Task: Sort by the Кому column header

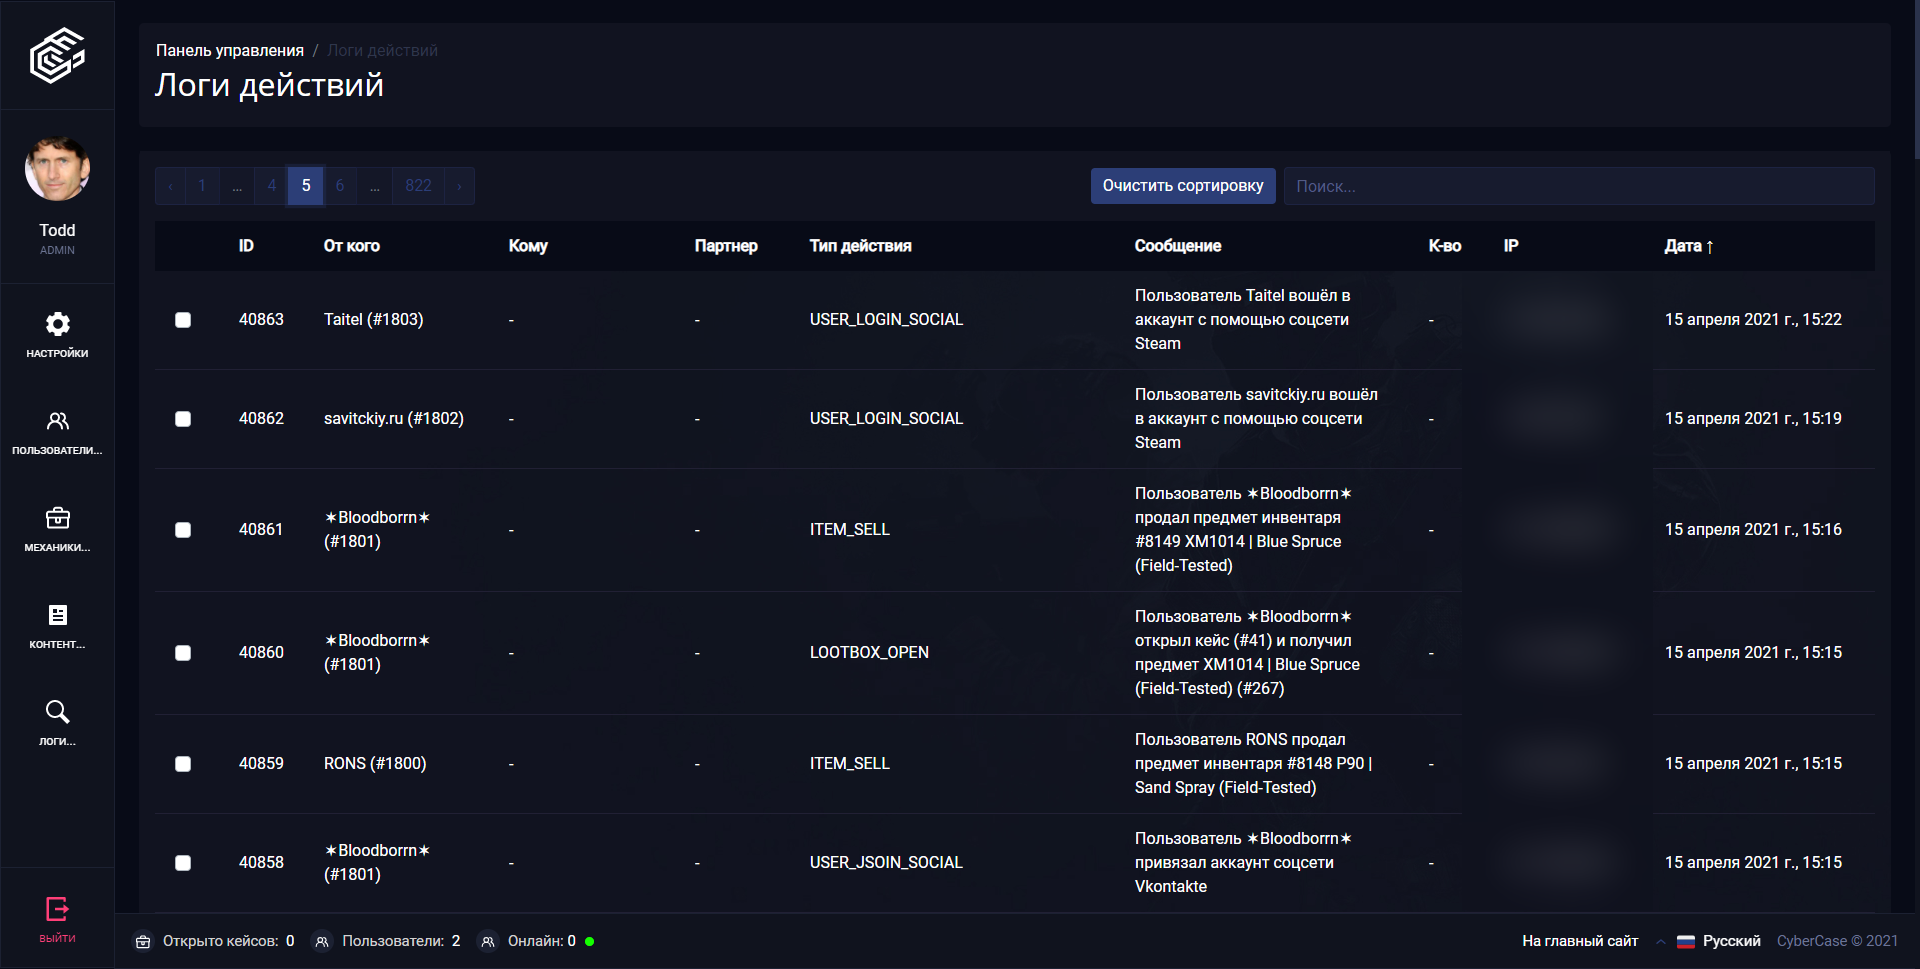Action: (x=528, y=246)
